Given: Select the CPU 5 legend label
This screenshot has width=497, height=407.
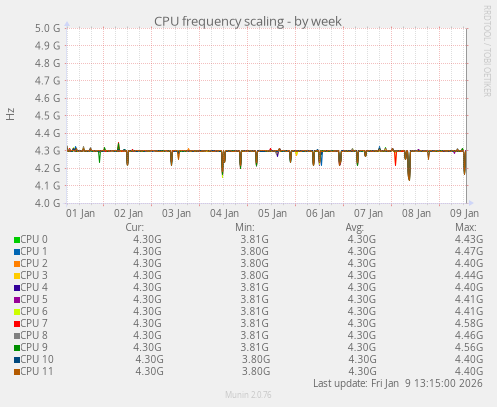Looking at the screenshot, I should pos(34,299).
